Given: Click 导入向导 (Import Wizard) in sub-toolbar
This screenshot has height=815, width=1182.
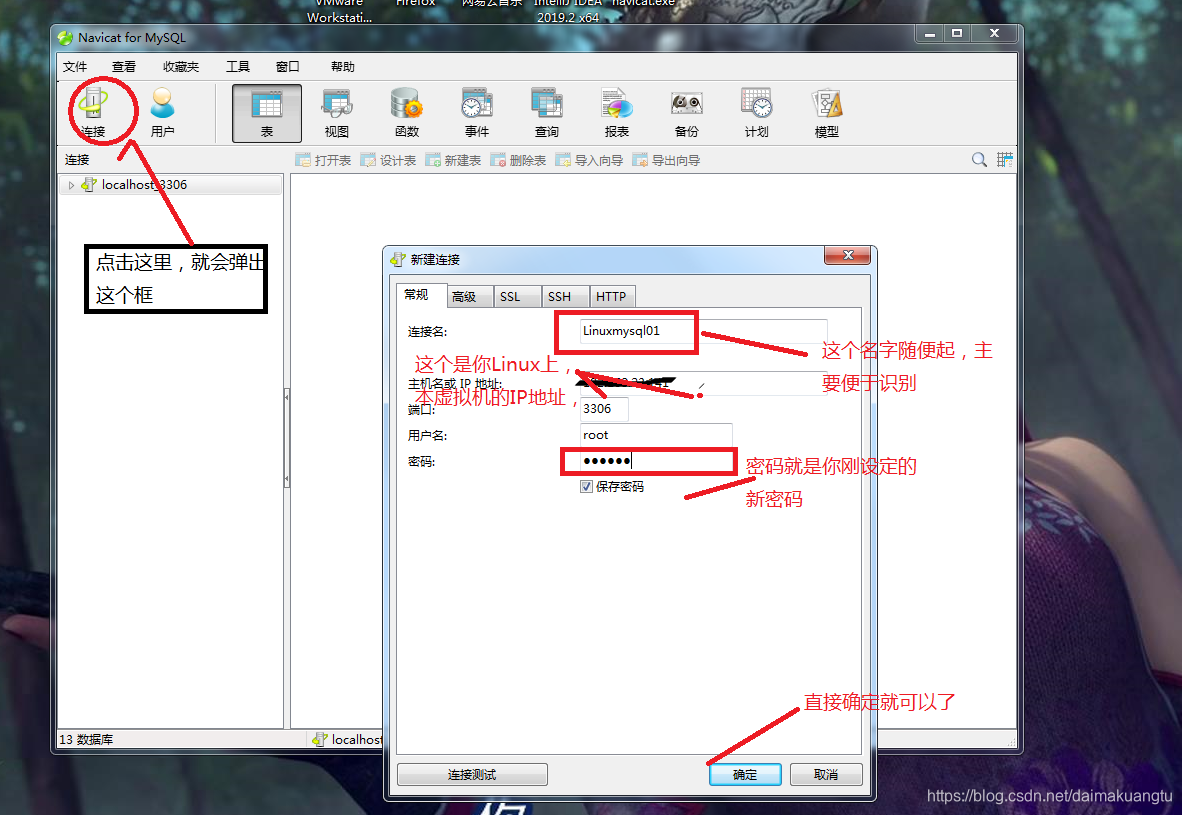Looking at the screenshot, I should coord(589,160).
